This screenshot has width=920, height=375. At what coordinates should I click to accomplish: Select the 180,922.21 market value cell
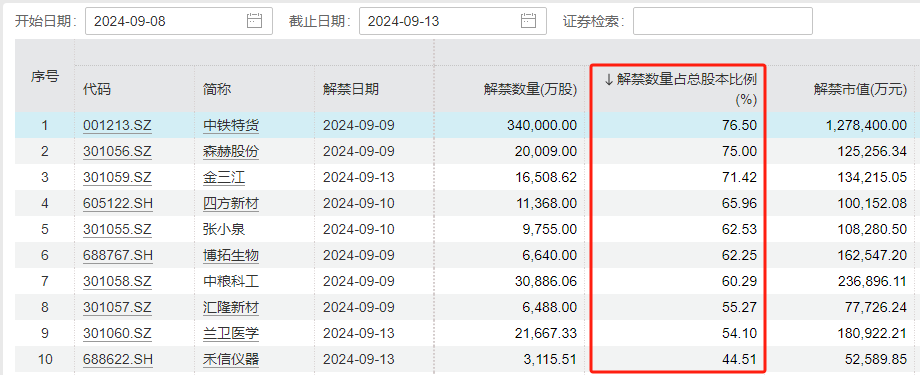coord(871,333)
